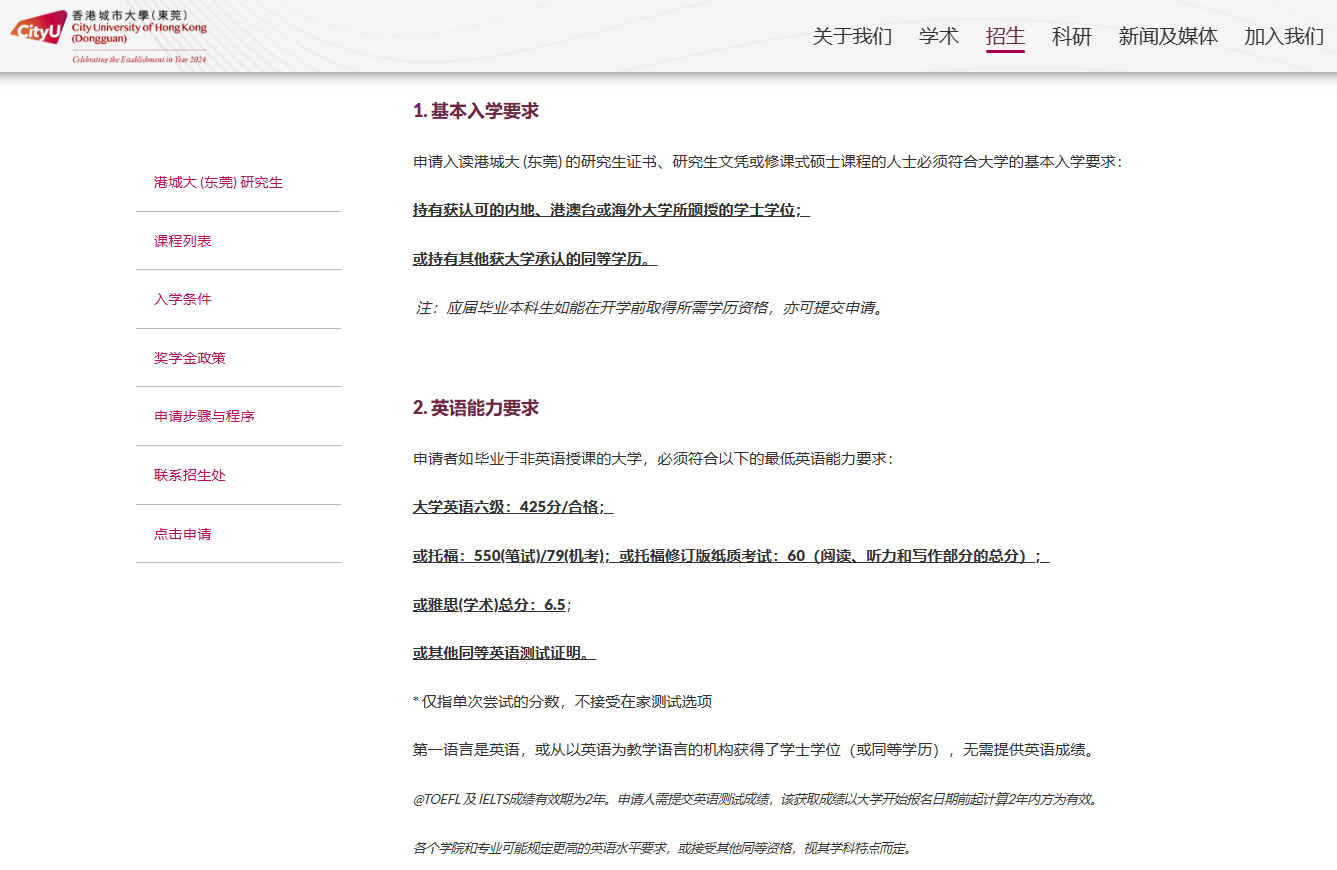Click the line 或雅思(学术)总分：6.5
The width and height of the screenshot is (1337, 870).
pyautogui.click(x=491, y=605)
